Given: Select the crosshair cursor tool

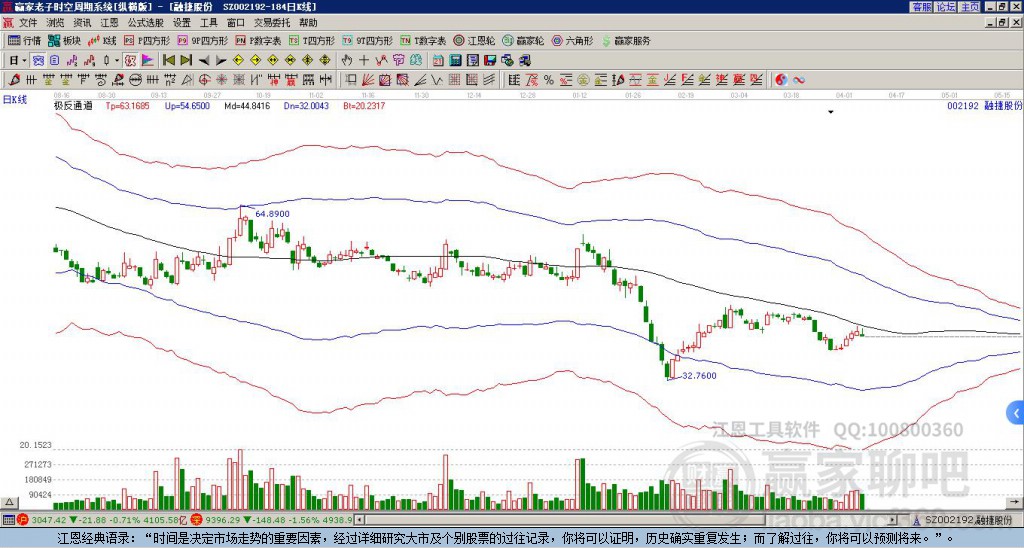Looking at the screenshot, I should click(x=364, y=60).
